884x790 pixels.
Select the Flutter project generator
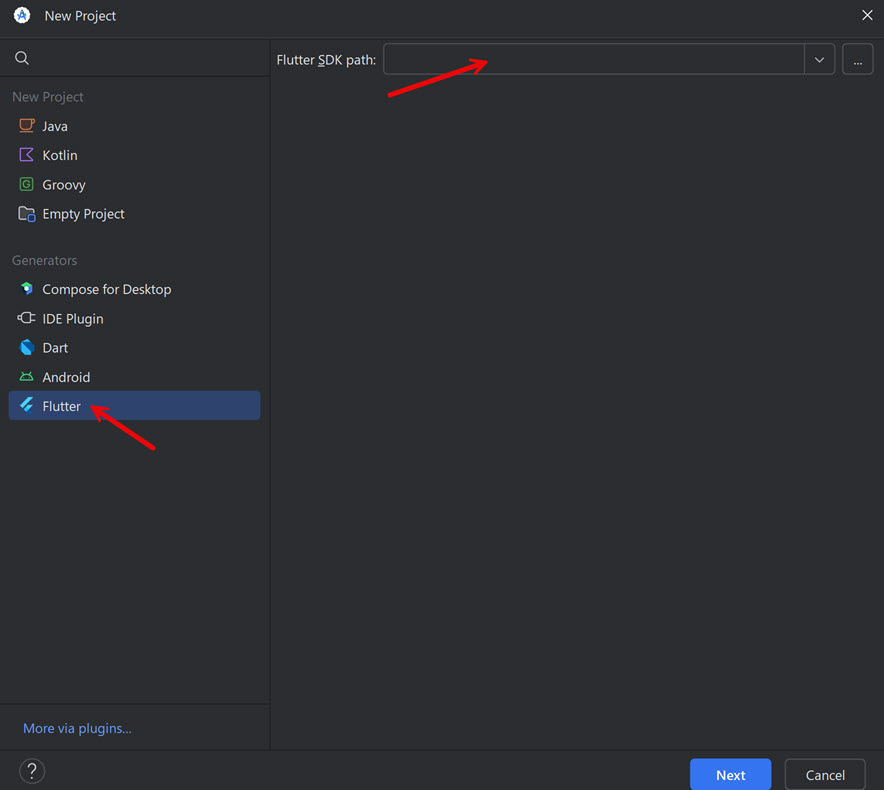(62, 405)
